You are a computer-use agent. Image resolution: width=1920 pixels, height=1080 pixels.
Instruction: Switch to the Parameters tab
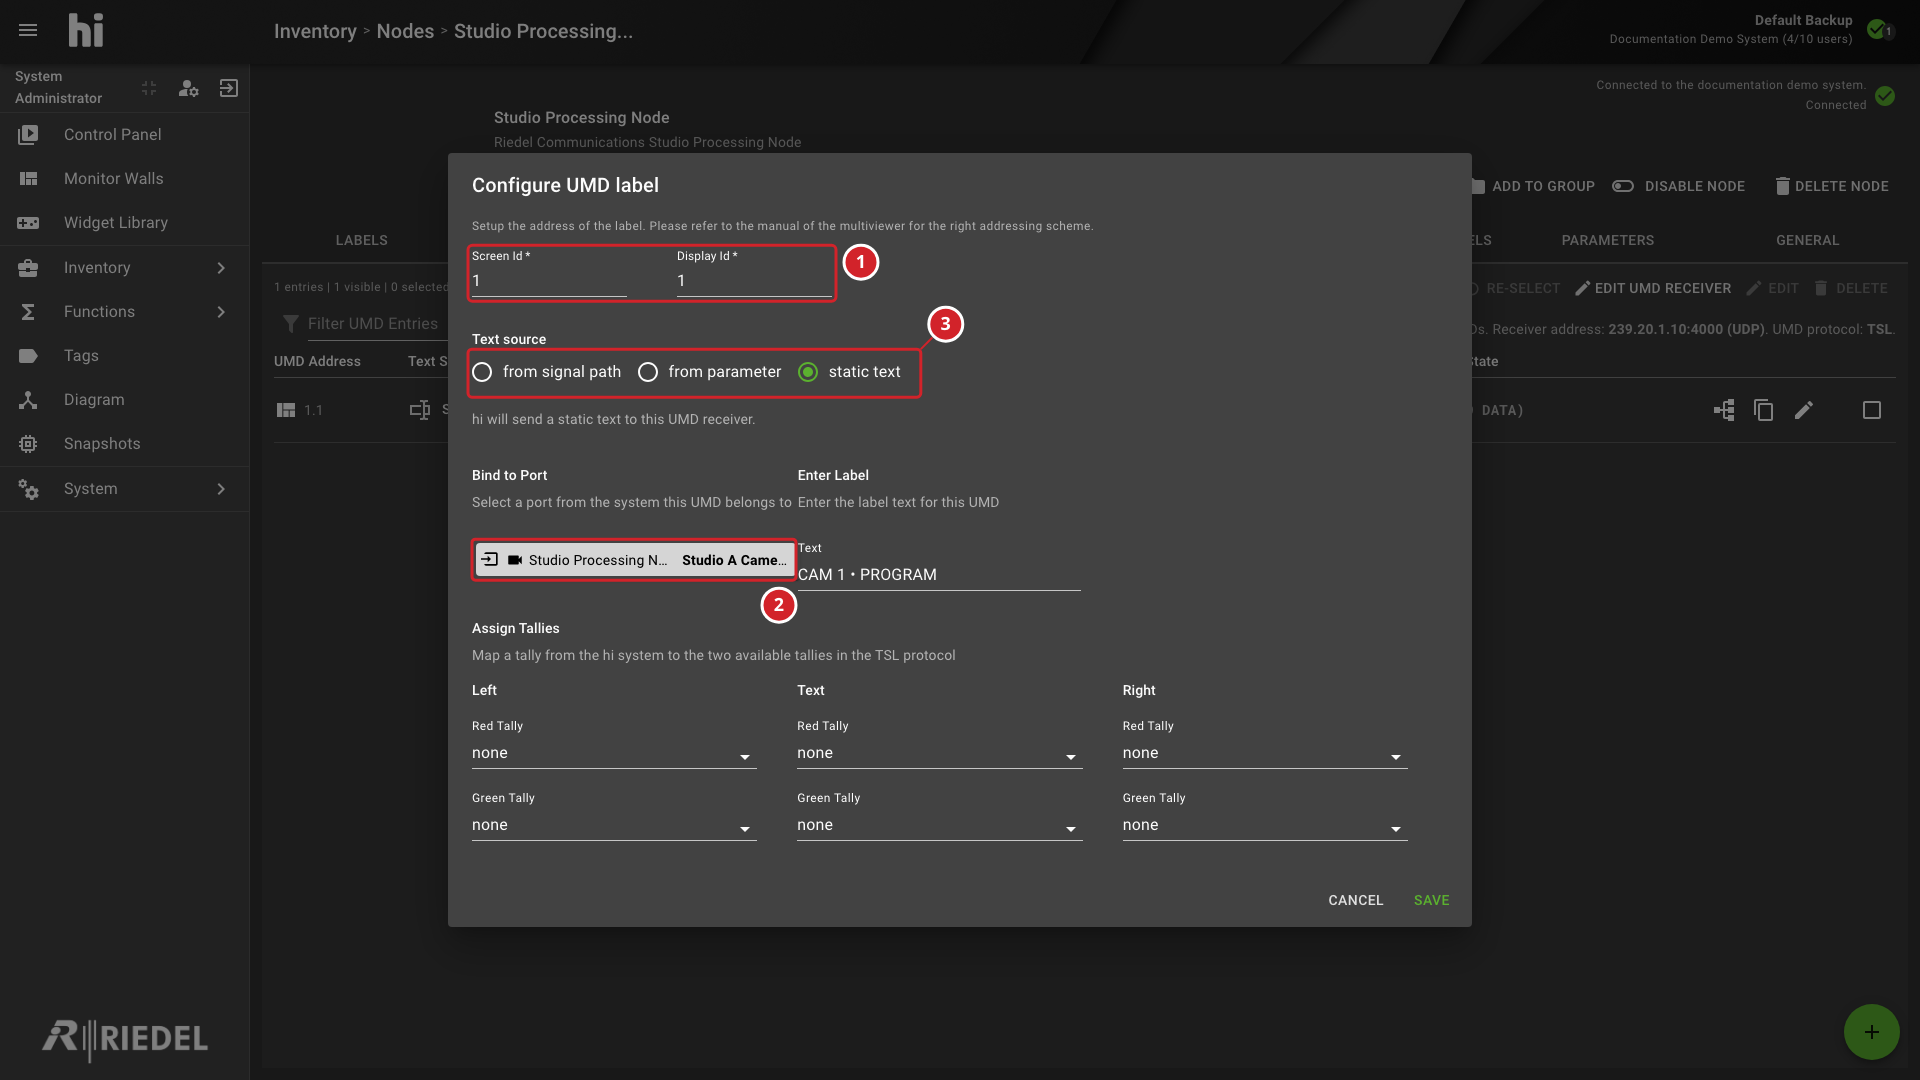1607,240
